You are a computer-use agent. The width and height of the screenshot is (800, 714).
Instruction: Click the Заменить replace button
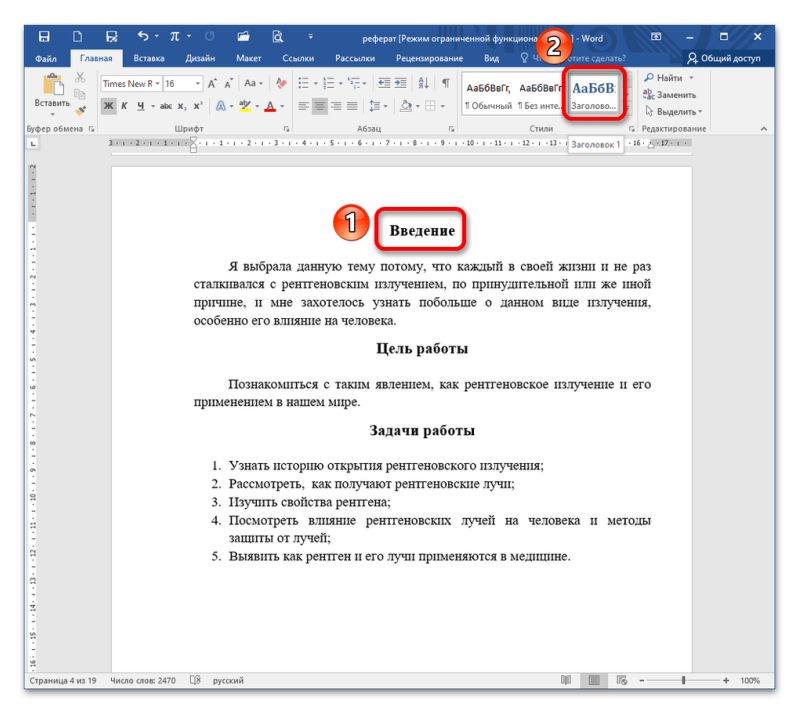[x=669, y=94]
